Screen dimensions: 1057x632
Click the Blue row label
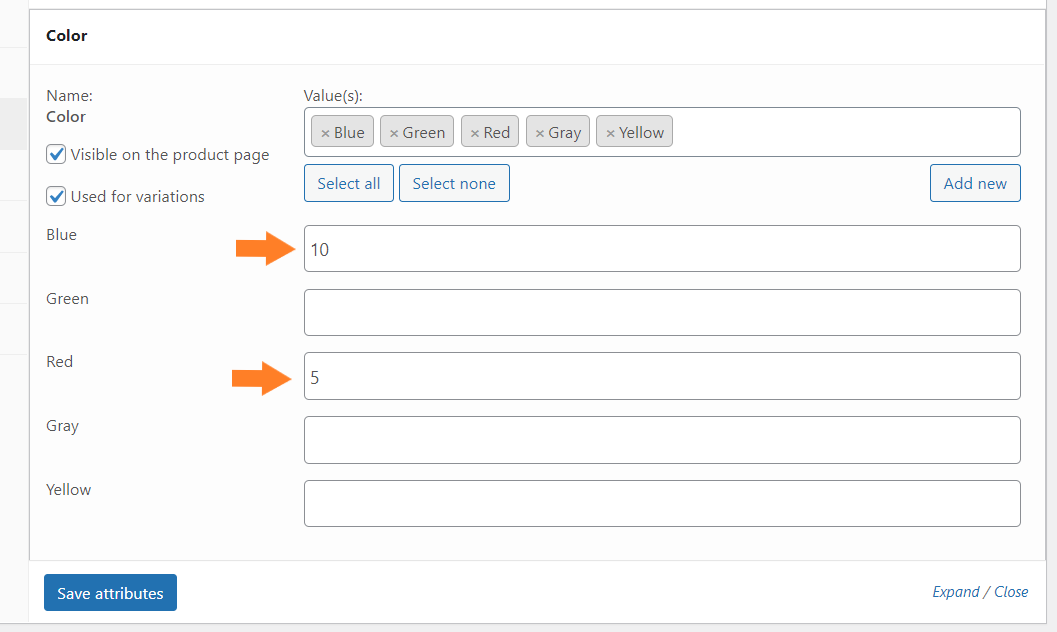click(x=61, y=234)
